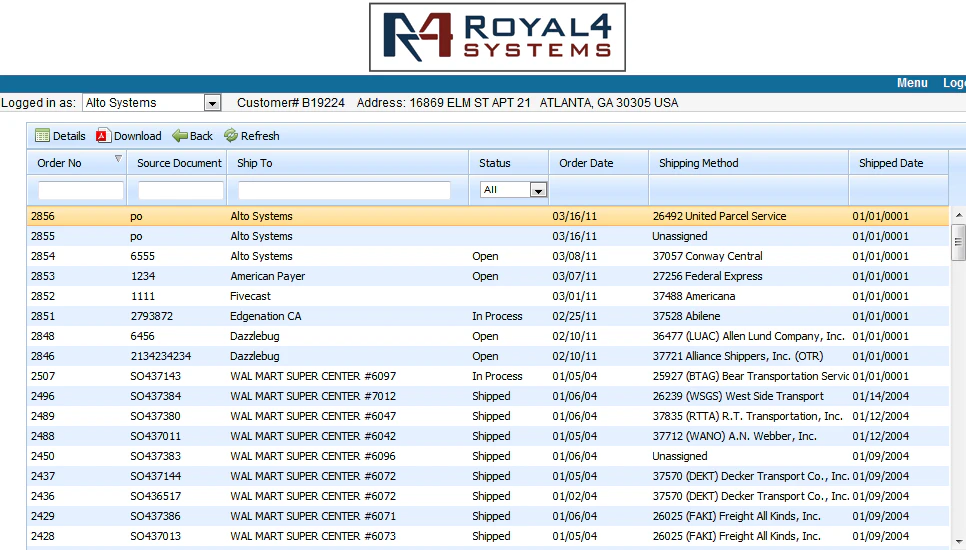
Task: Click order date 03/01/11
Action: 574,296
